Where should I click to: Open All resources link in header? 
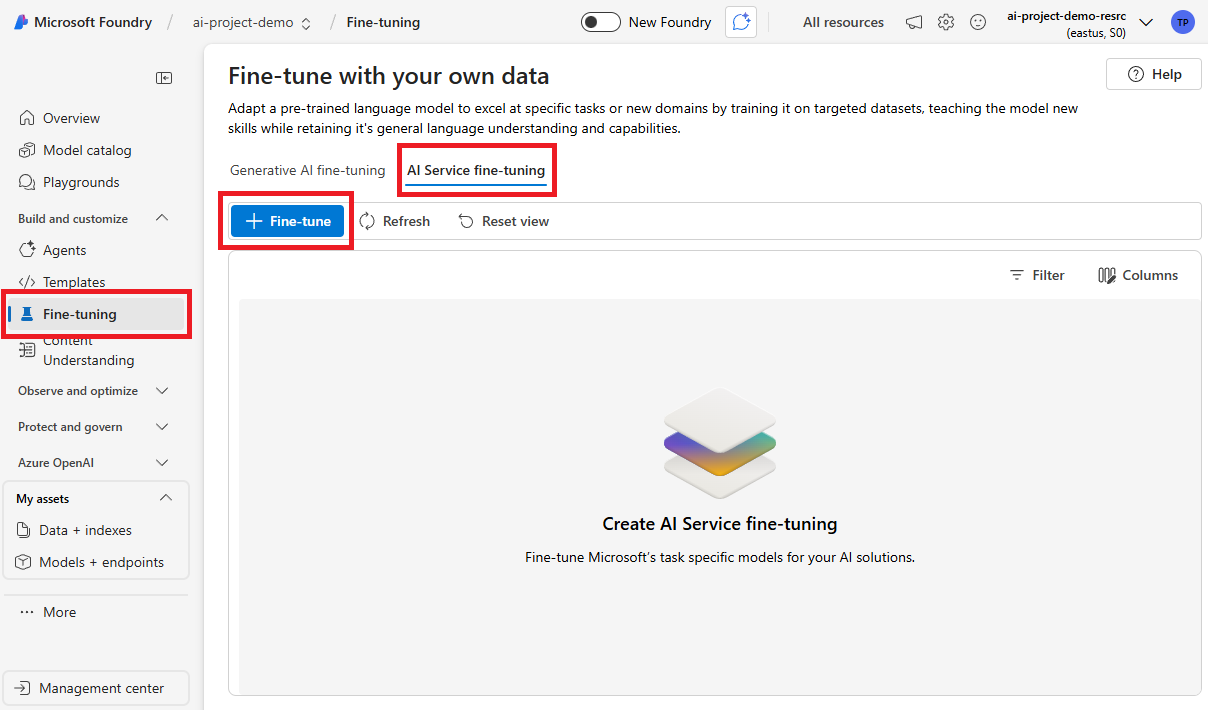[x=843, y=22]
